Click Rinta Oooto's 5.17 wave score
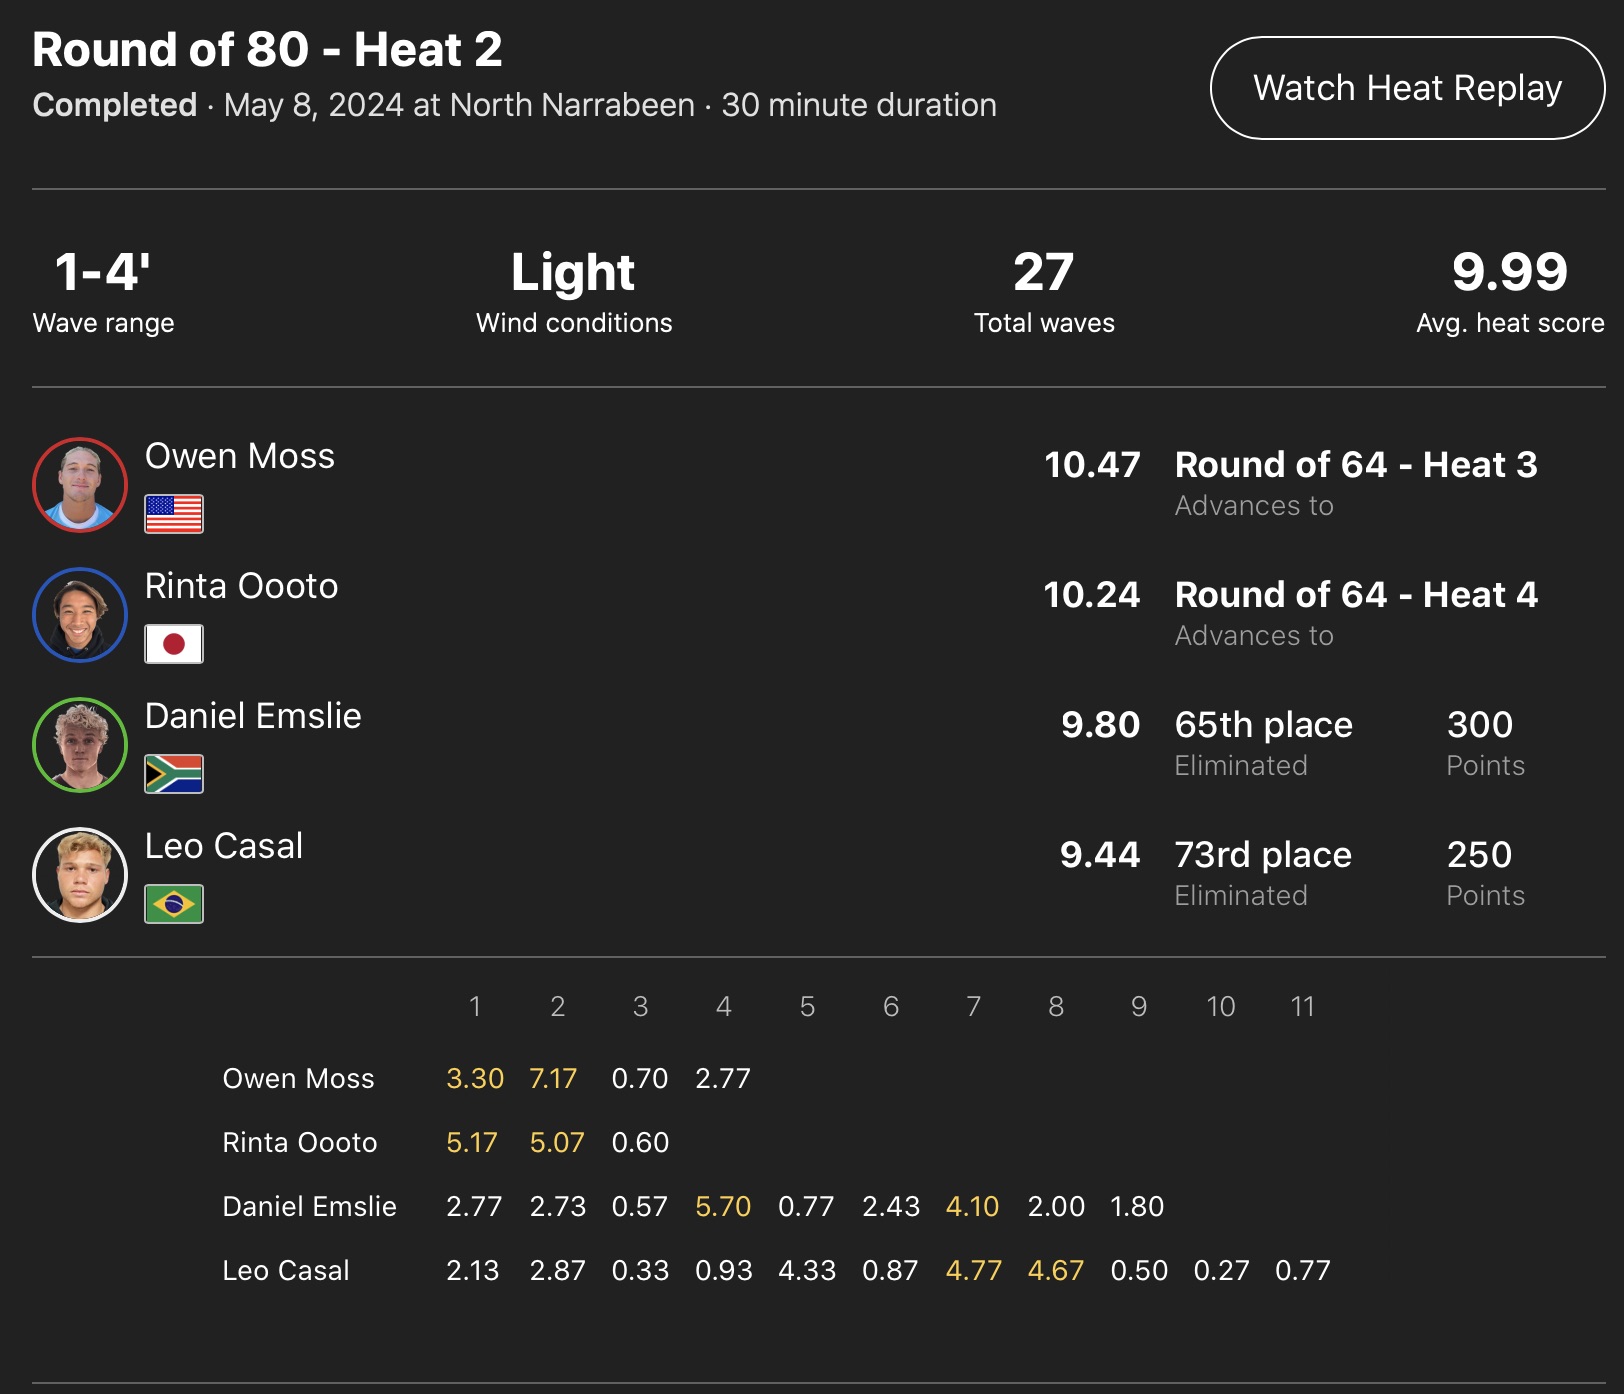 click(472, 1142)
